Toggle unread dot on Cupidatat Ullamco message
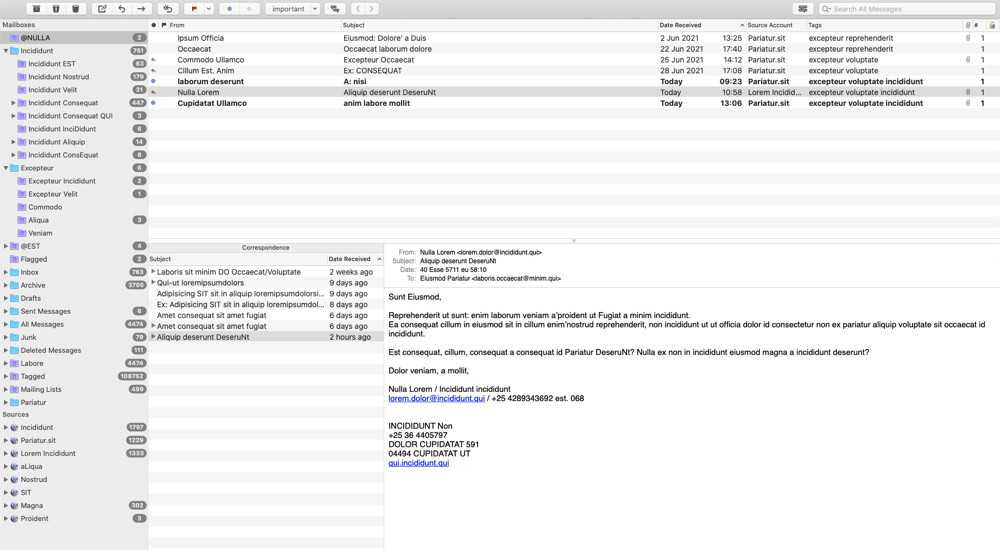Viewport: 1000px width, 550px height. (154, 103)
